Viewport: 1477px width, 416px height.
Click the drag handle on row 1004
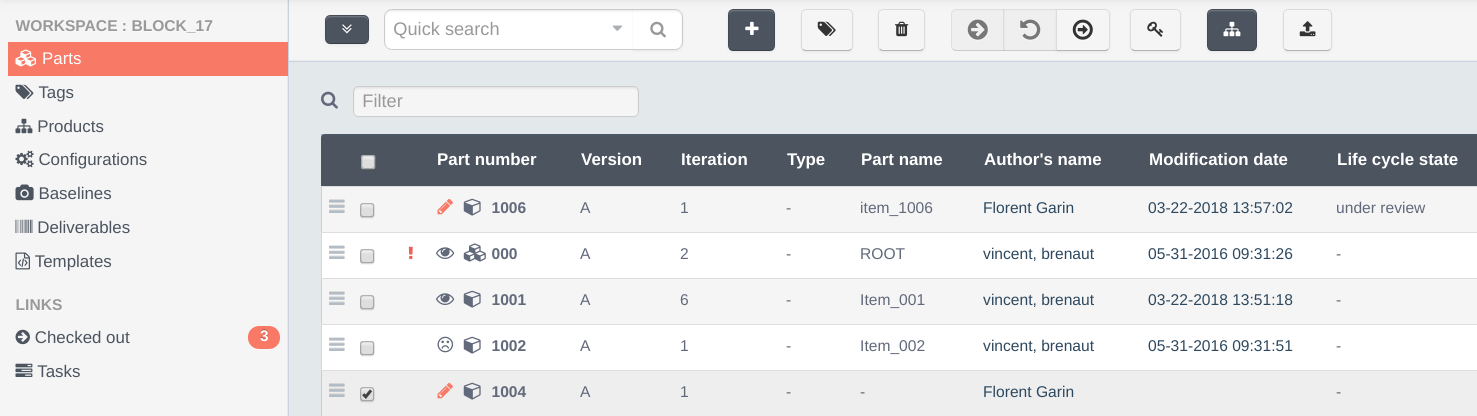pos(337,391)
